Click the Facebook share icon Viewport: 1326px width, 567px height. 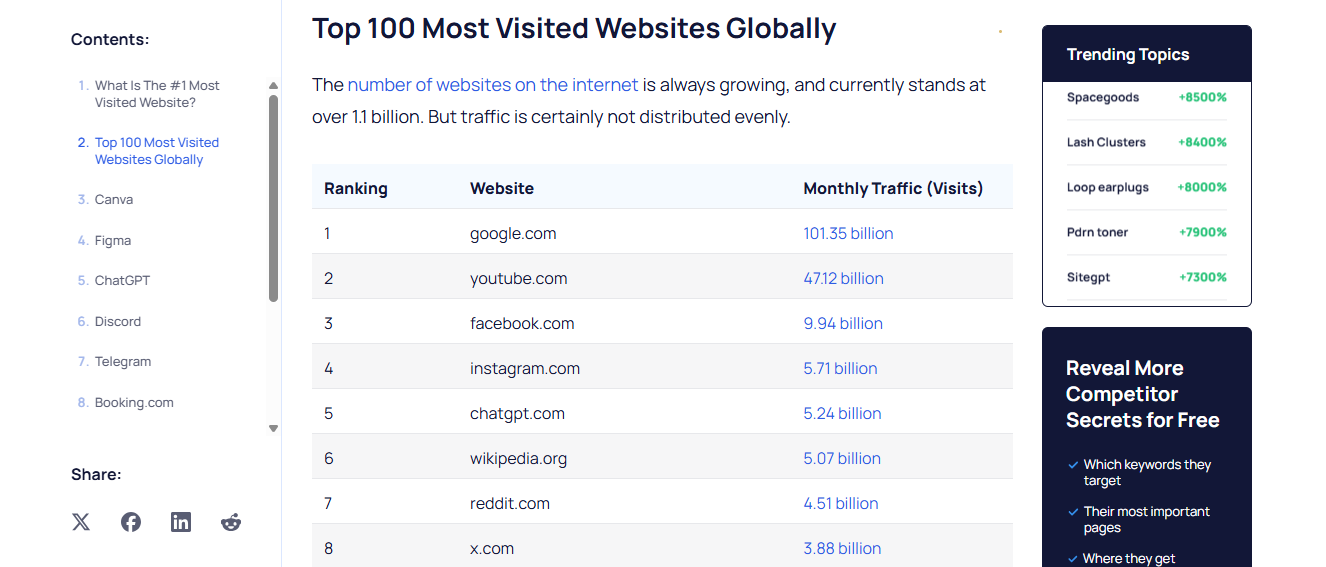131,522
